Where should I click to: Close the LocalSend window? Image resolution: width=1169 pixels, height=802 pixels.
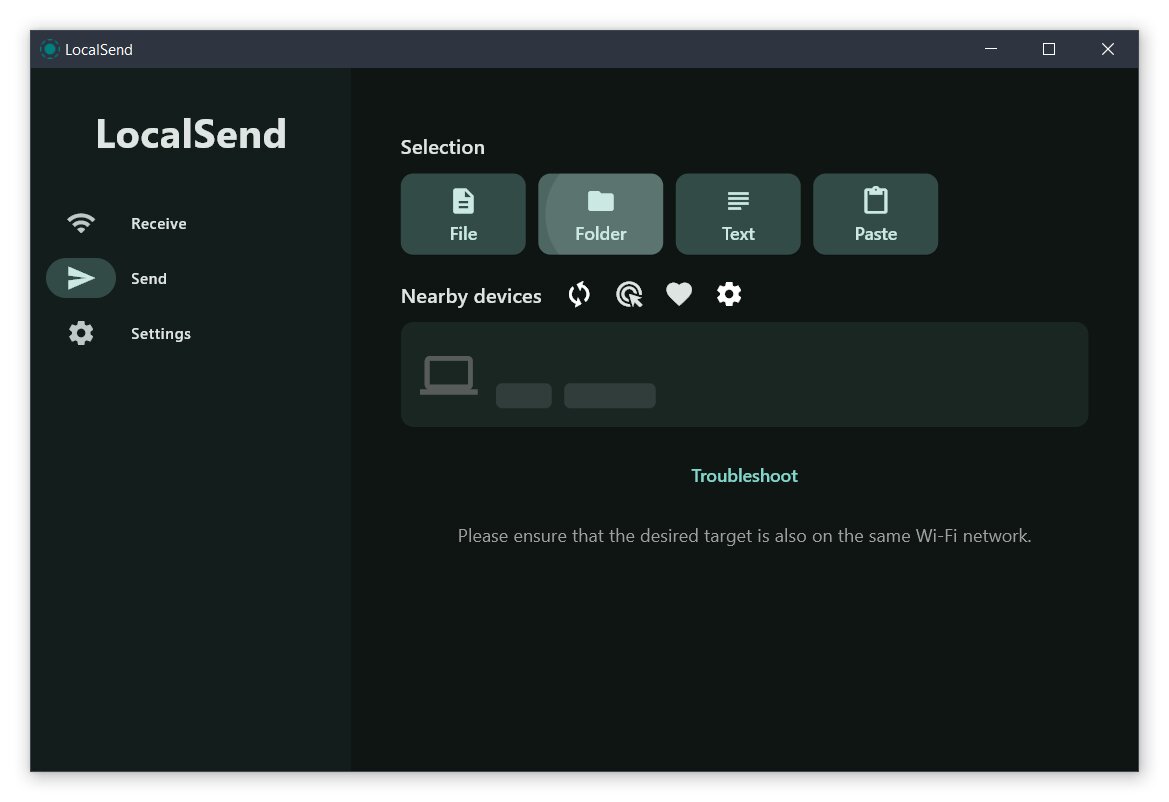pyautogui.click(x=1108, y=49)
